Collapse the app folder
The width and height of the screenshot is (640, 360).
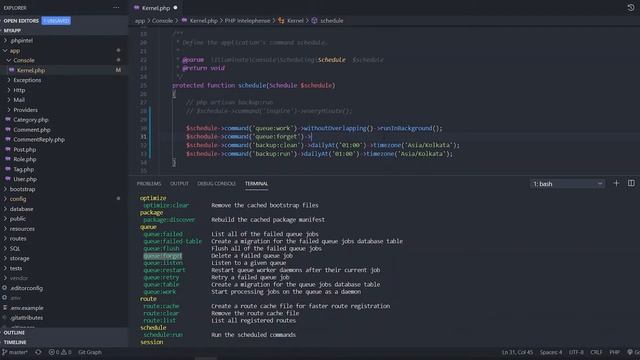coord(5,51)
